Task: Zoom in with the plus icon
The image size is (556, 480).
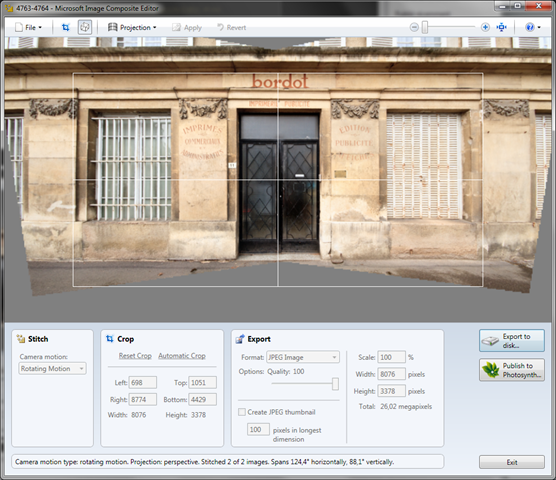Action: (x=485, y=27)
